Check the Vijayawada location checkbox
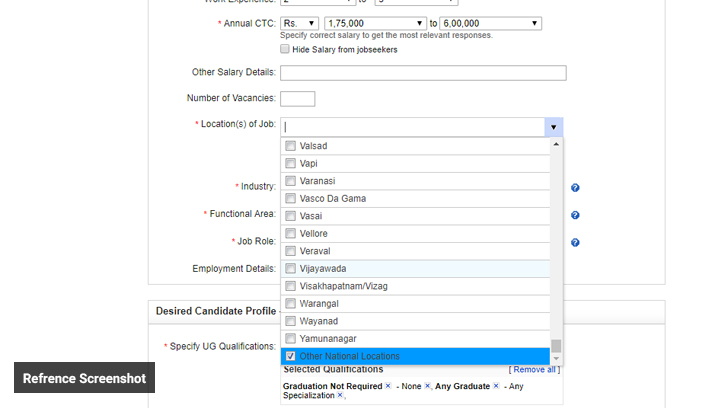The image size is (711, 408). pos(291,269)
